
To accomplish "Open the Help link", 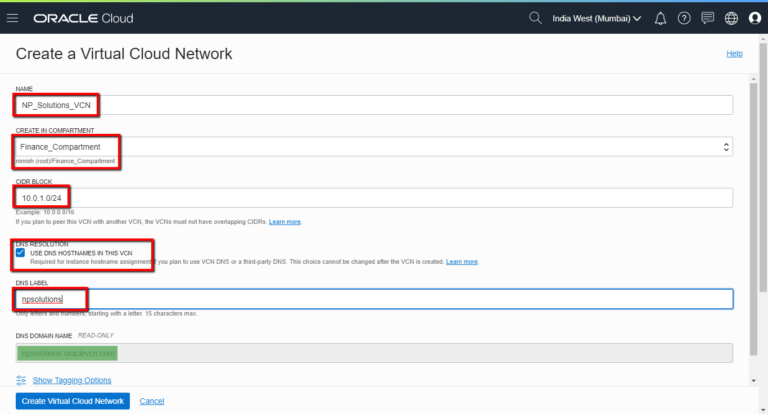I will tap(734, 54).
